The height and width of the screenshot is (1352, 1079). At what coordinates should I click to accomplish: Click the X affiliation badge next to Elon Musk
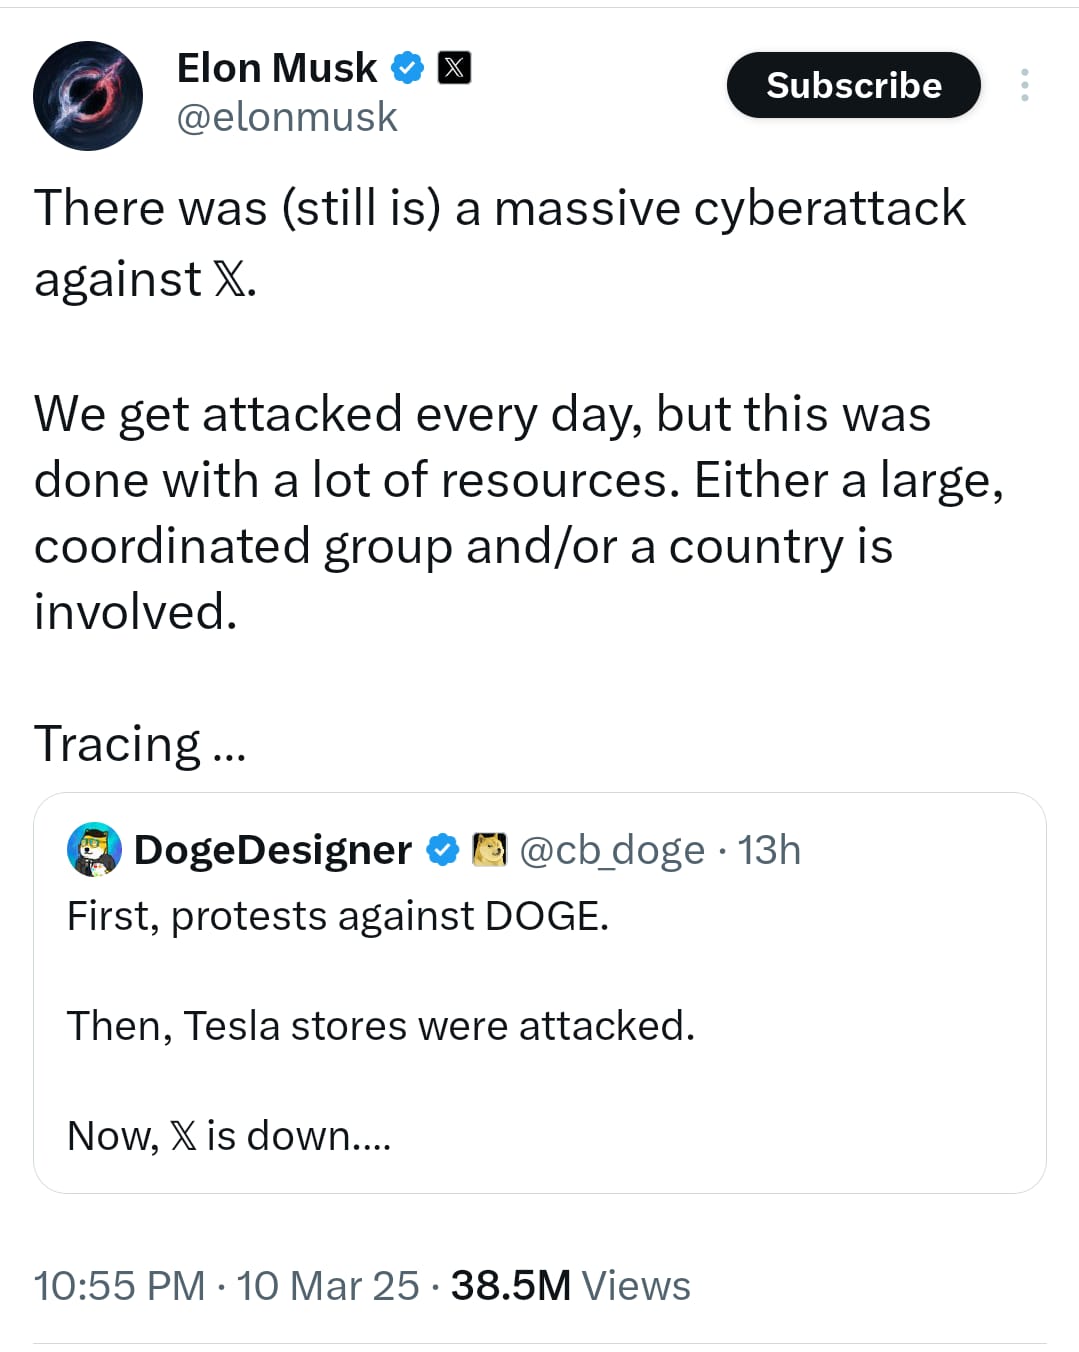[x=454, y=68]
